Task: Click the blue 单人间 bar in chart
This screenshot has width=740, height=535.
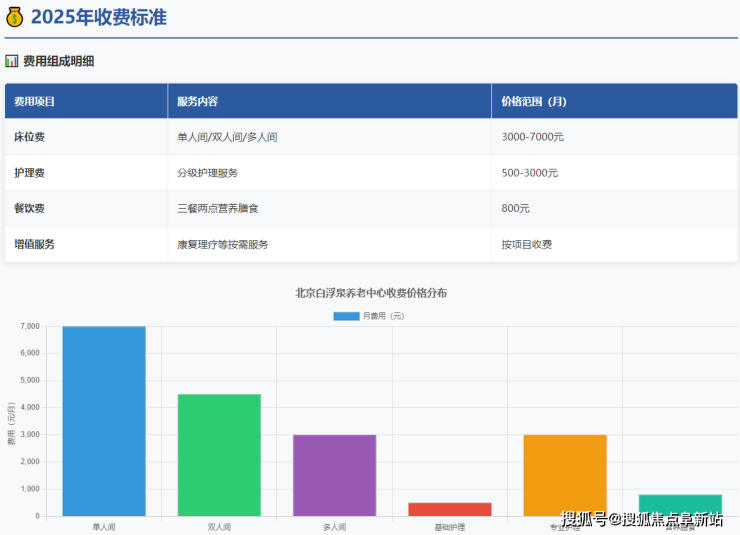Action: [104, 421]
